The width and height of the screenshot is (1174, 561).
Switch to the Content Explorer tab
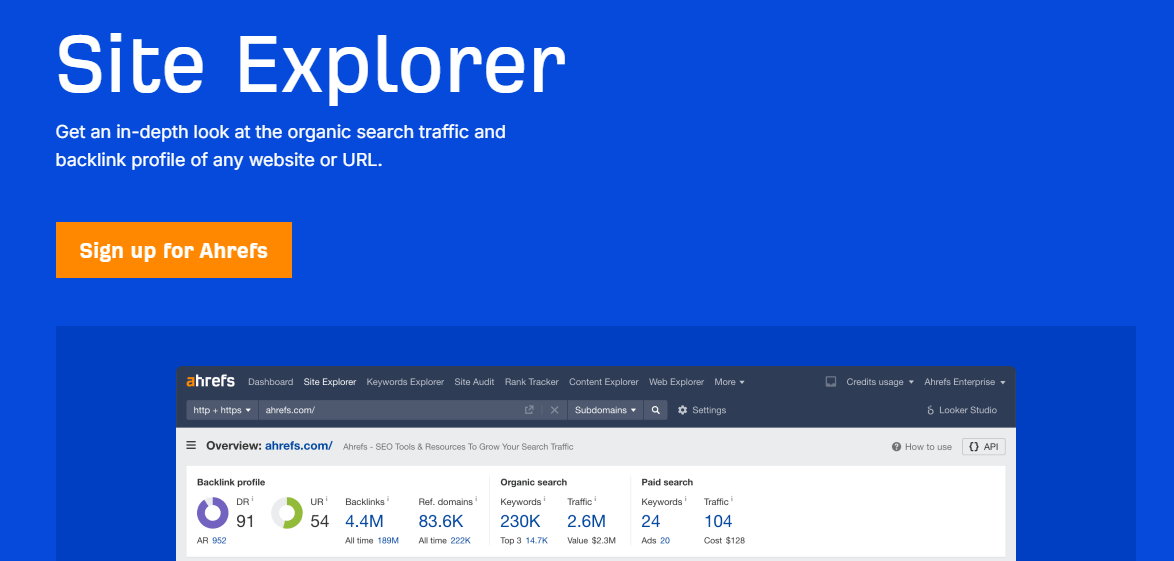click(603, 381)
